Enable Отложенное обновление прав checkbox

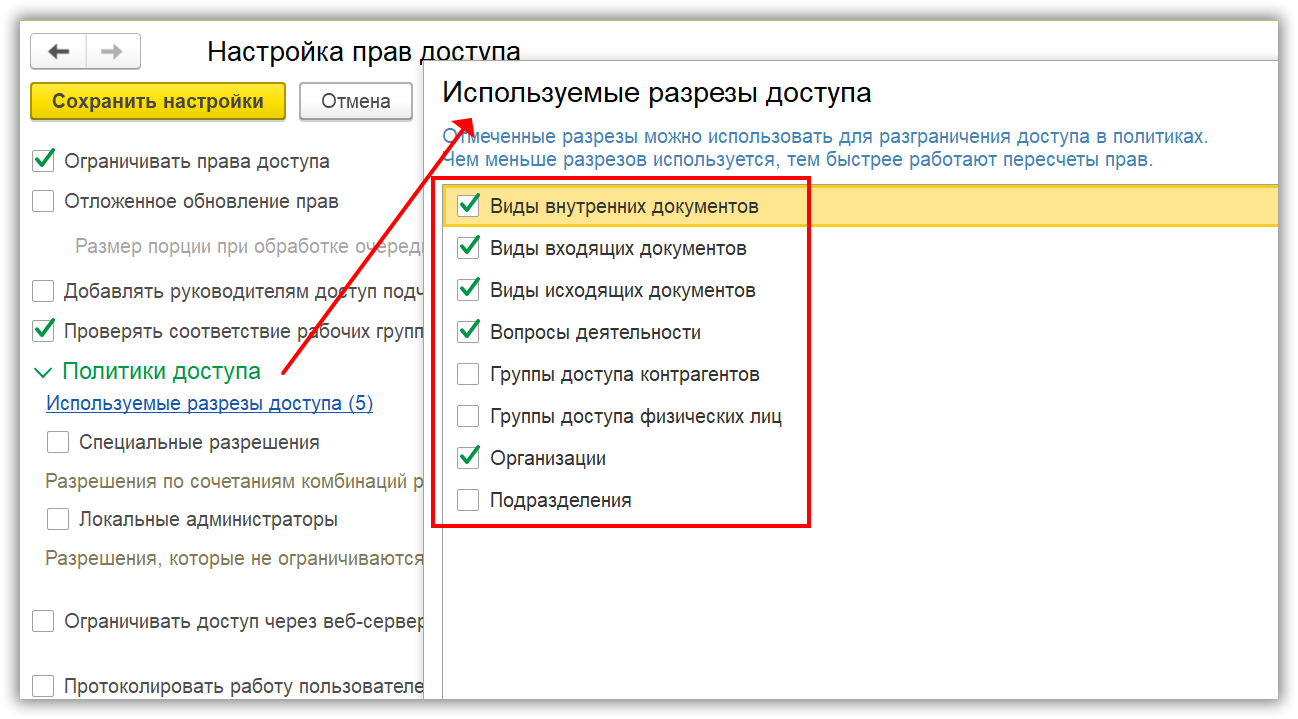[43, 201]
